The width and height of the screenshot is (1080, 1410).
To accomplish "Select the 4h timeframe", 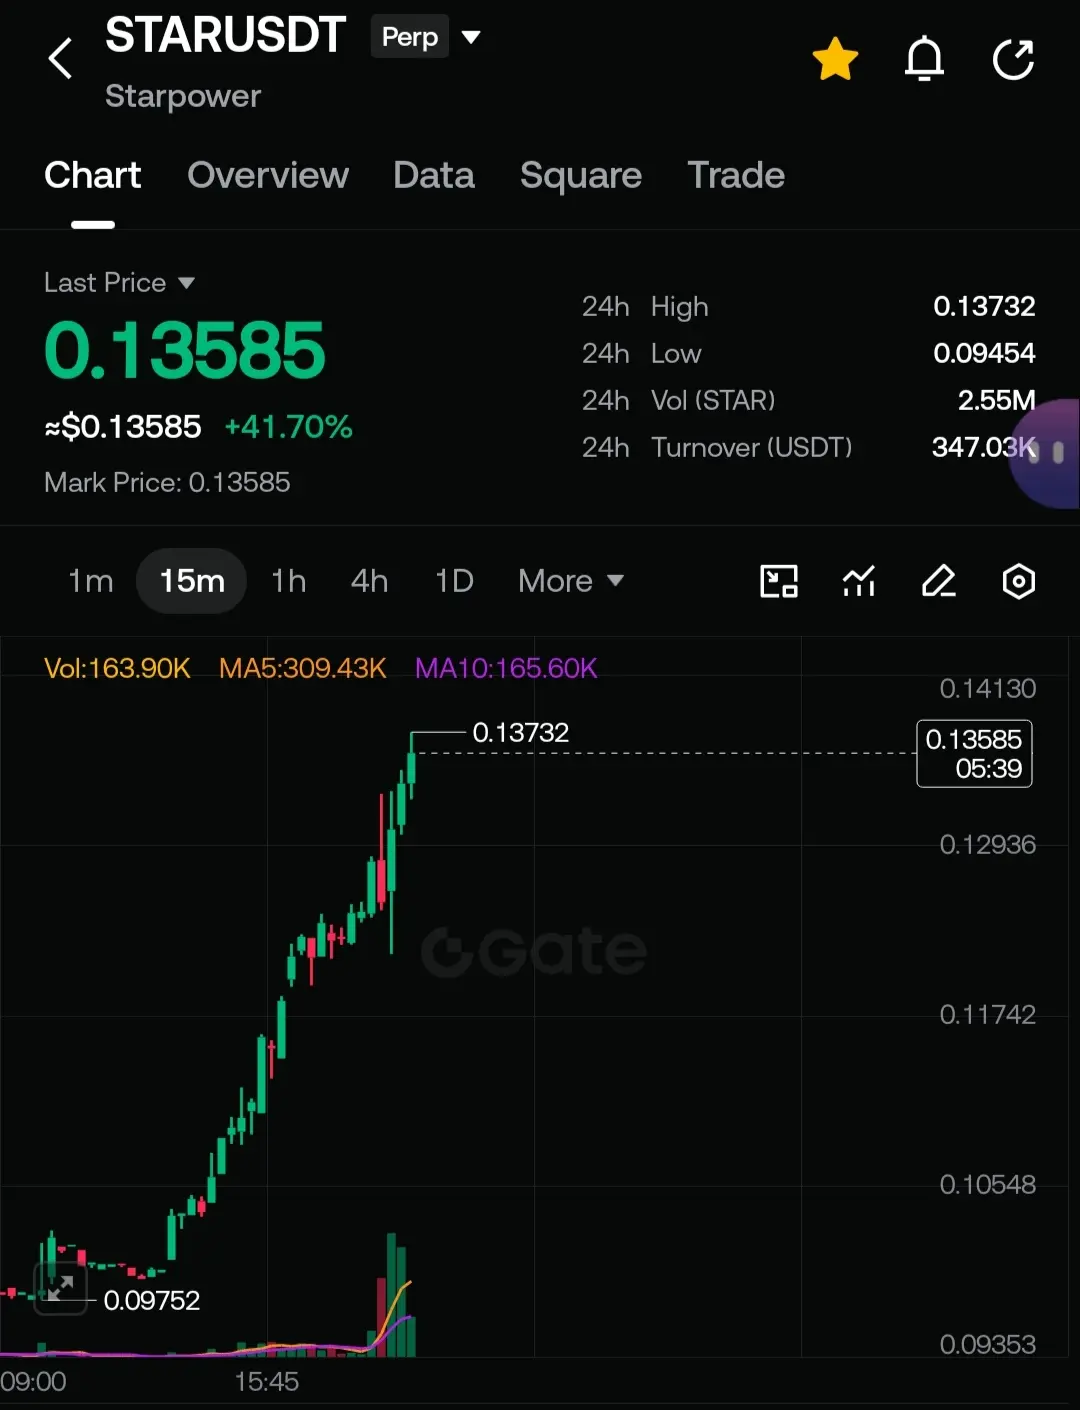I will [x=369, y=581].
